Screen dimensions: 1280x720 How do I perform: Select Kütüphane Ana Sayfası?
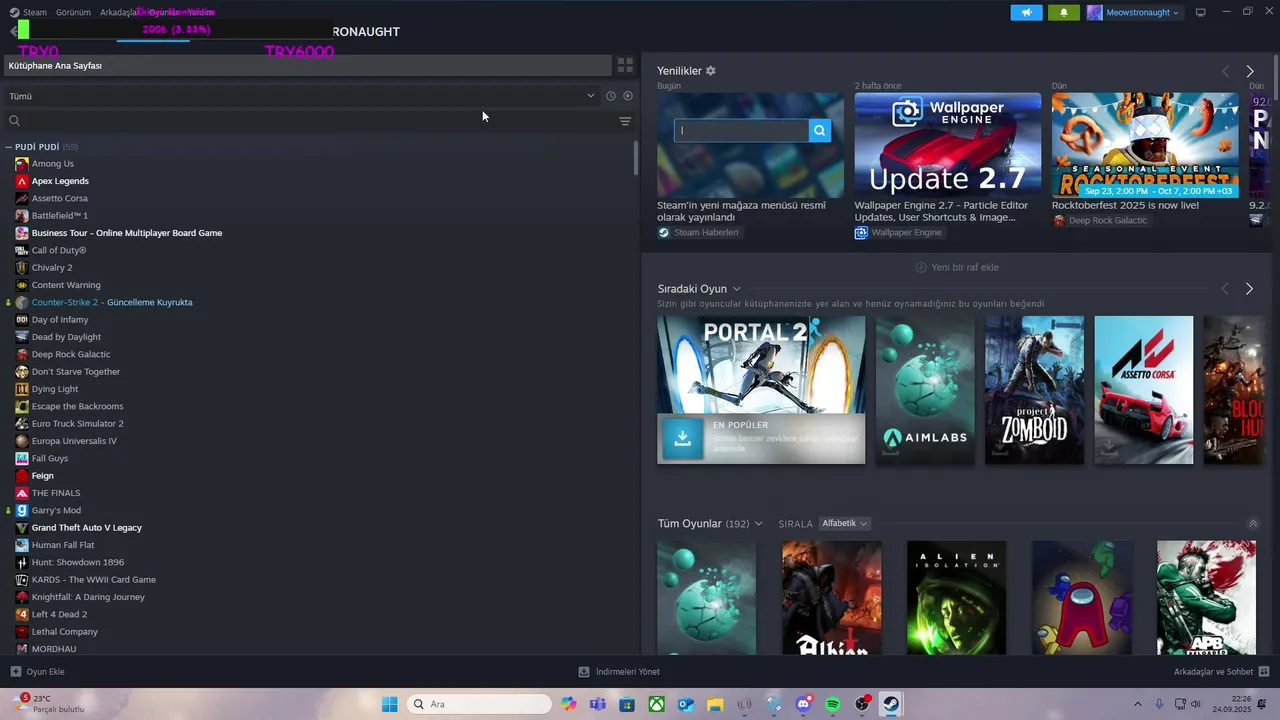(306, 66)
